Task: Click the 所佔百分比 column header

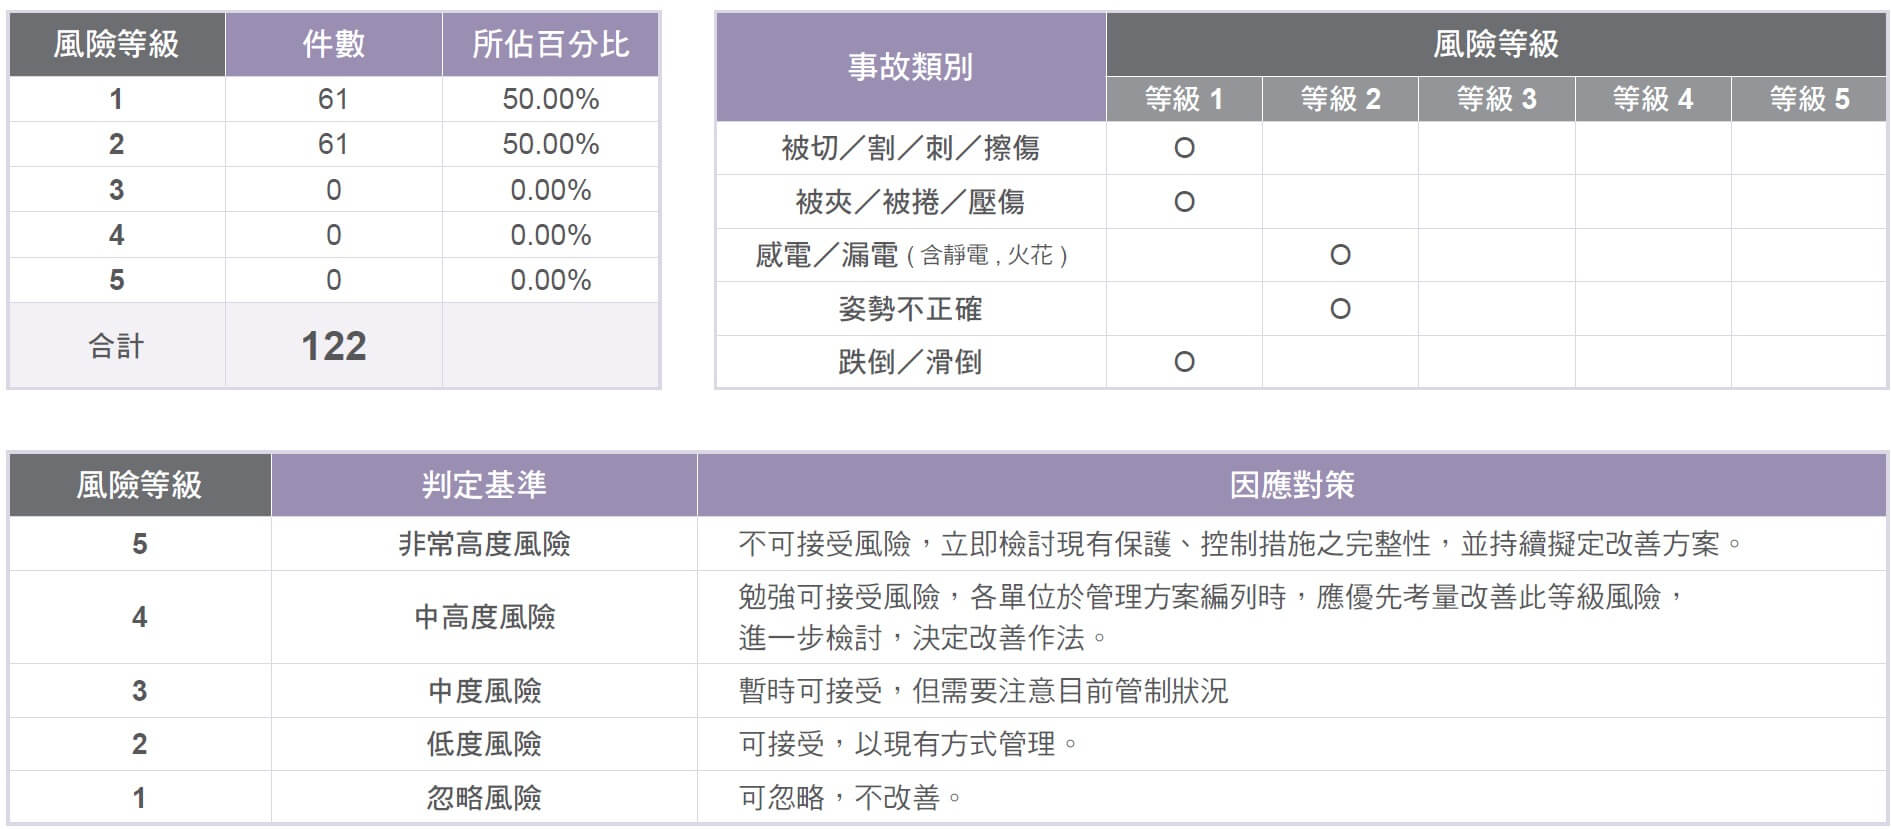Action: pos(550,44)
